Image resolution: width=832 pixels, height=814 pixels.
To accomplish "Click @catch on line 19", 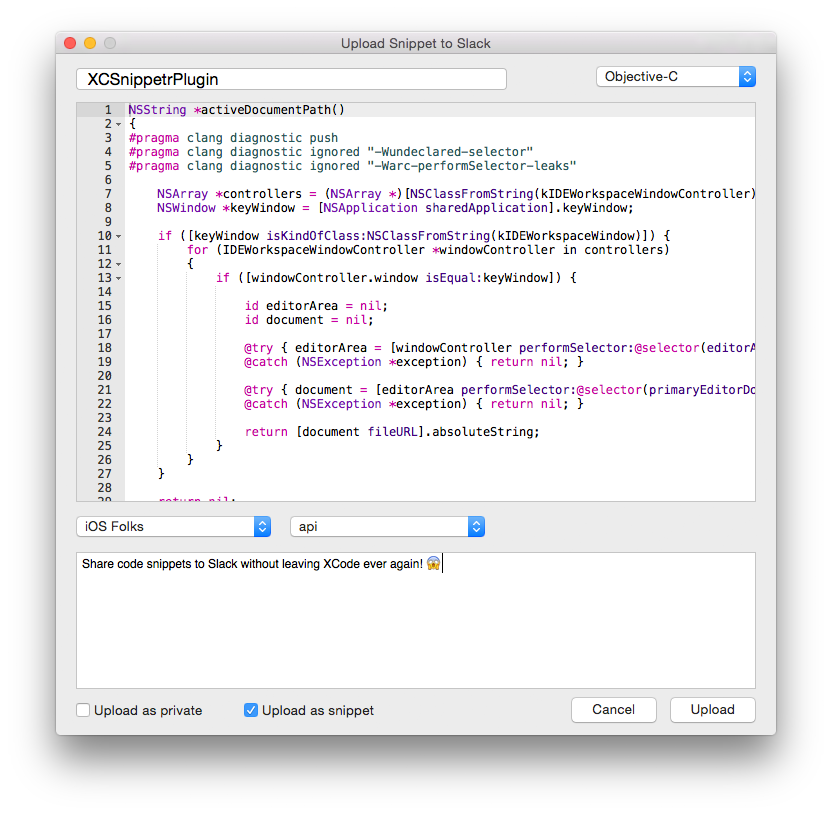I will coord(266,362).
